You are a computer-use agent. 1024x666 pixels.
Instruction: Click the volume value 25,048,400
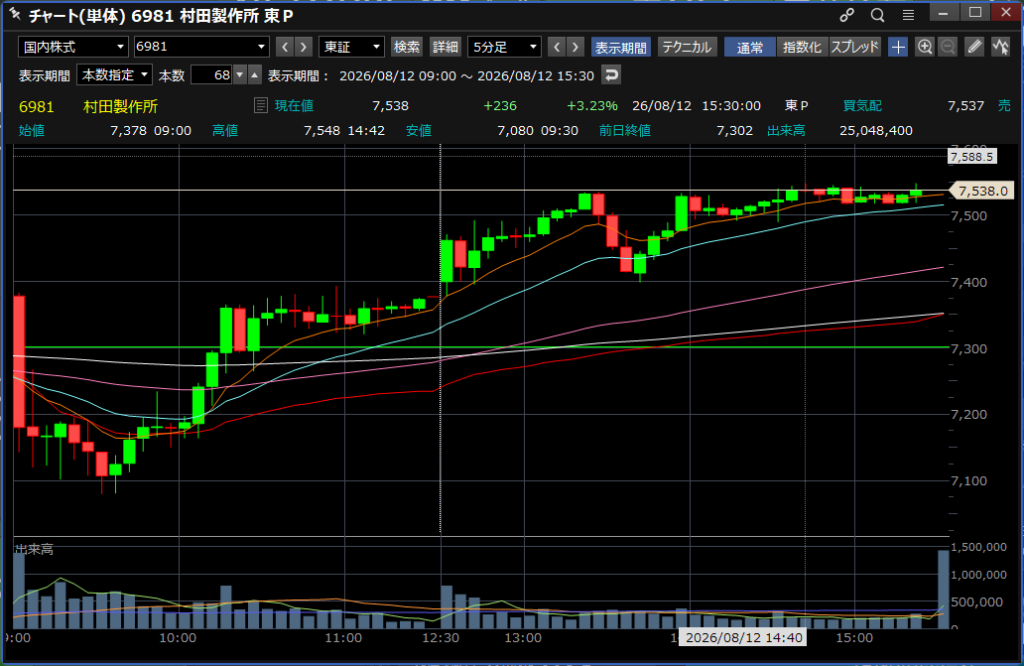point(876,131)
